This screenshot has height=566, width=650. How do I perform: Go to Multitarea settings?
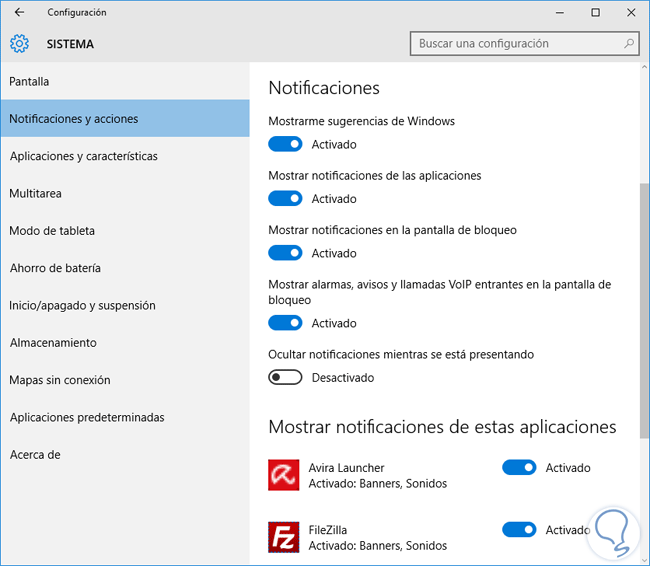pyautogui.click(x=35, y=193)
